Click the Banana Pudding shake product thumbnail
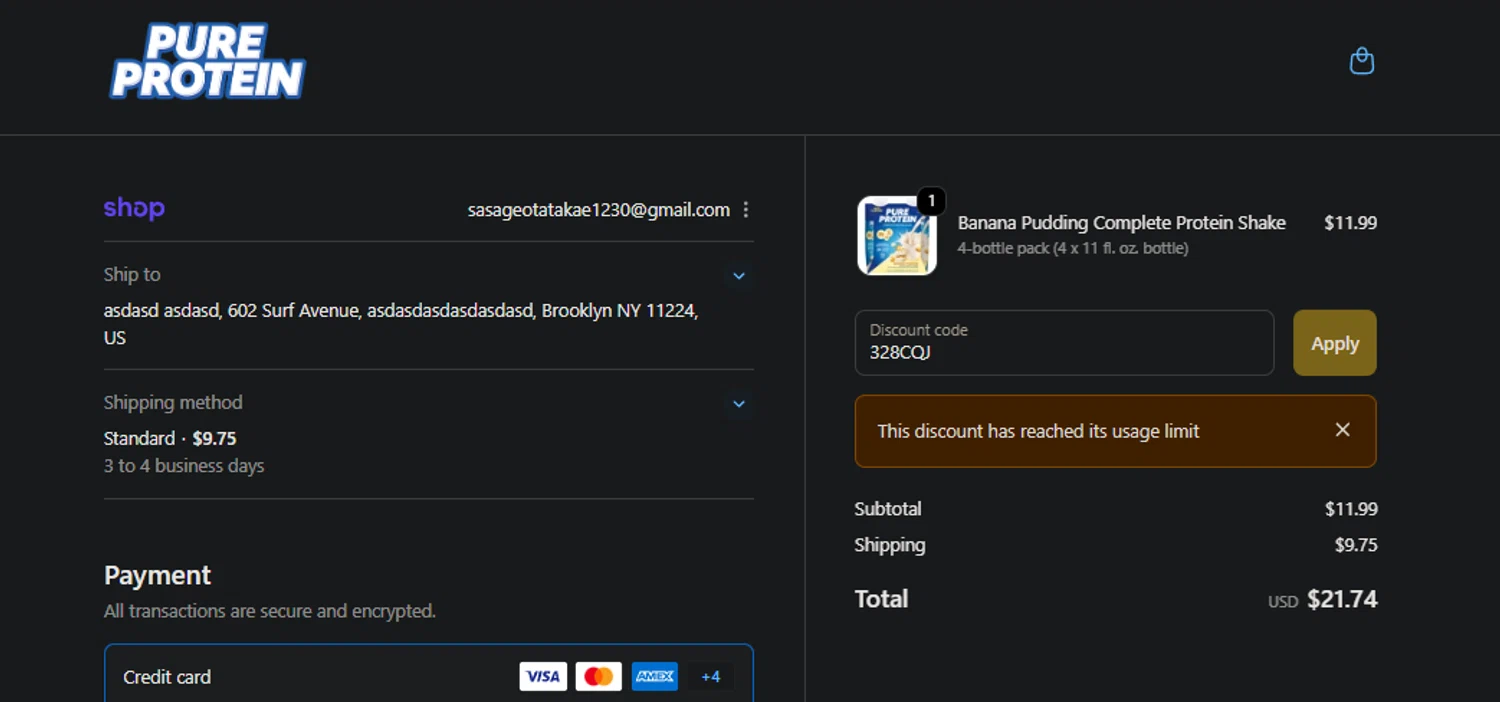The width and height of the screenshot is (1500, 702). (x=897, y=236)
